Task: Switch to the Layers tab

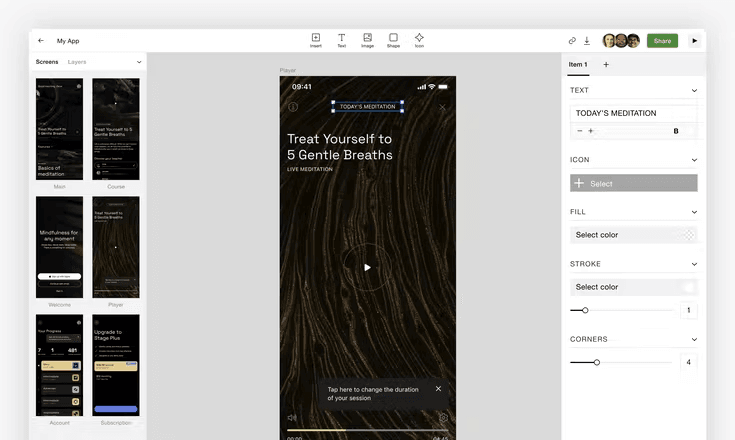Action: (x=77, y=62)
